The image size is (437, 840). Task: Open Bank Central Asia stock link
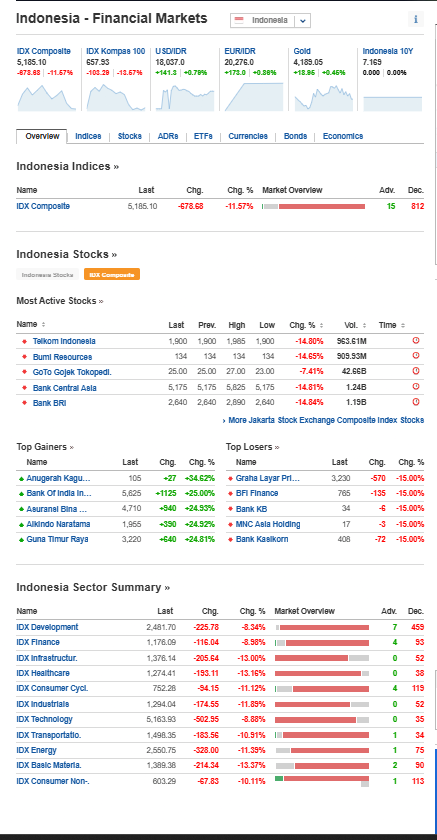point(65,387)
